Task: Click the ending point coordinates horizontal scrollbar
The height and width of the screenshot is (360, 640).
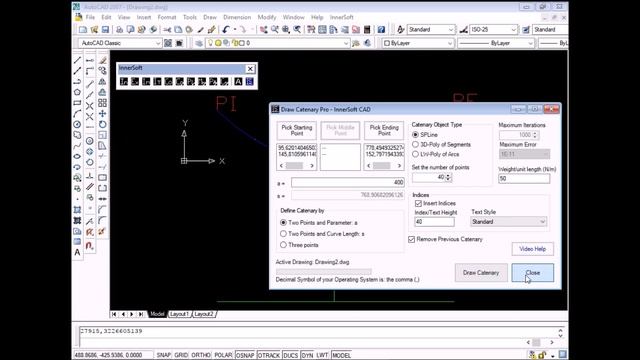Action: click(384, 166)
